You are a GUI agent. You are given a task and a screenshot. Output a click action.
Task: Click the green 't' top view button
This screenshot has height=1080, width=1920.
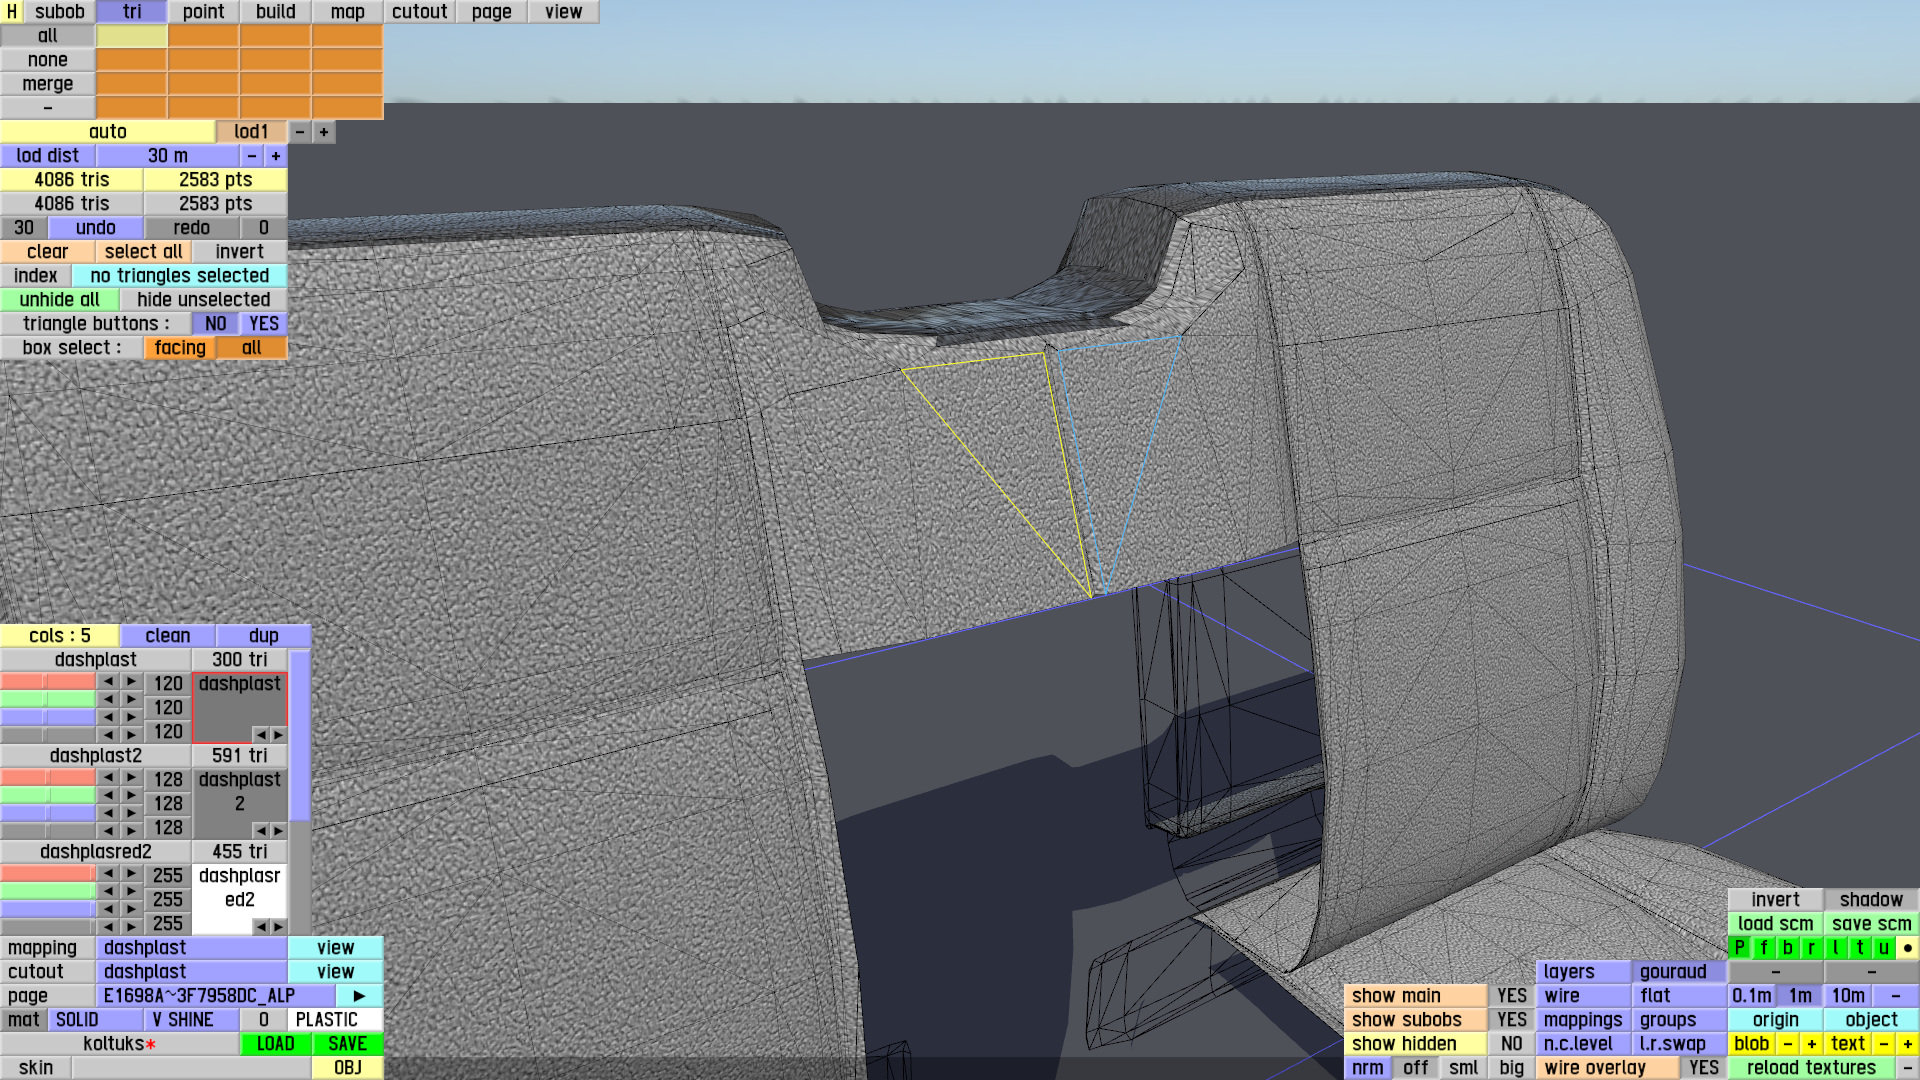point(1859,947)
